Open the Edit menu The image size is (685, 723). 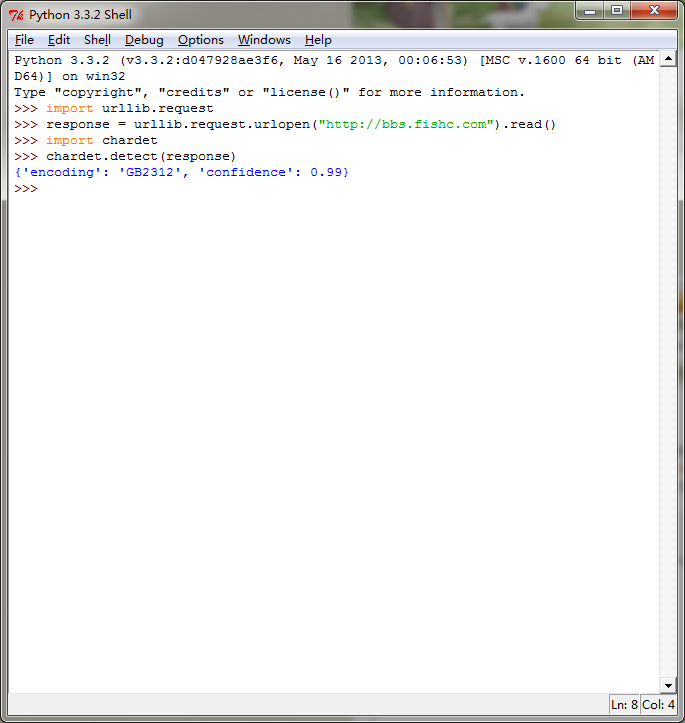click(x=59, y=40)
